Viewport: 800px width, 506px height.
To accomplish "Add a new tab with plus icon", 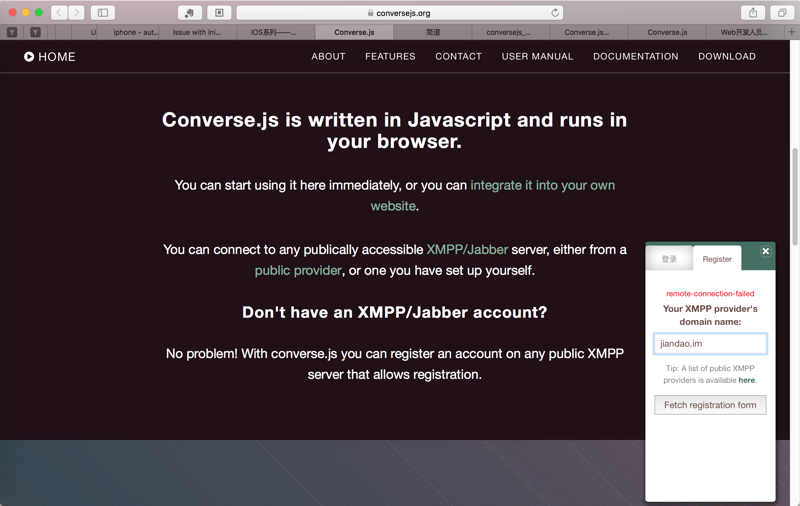I will tap(792, 32).
